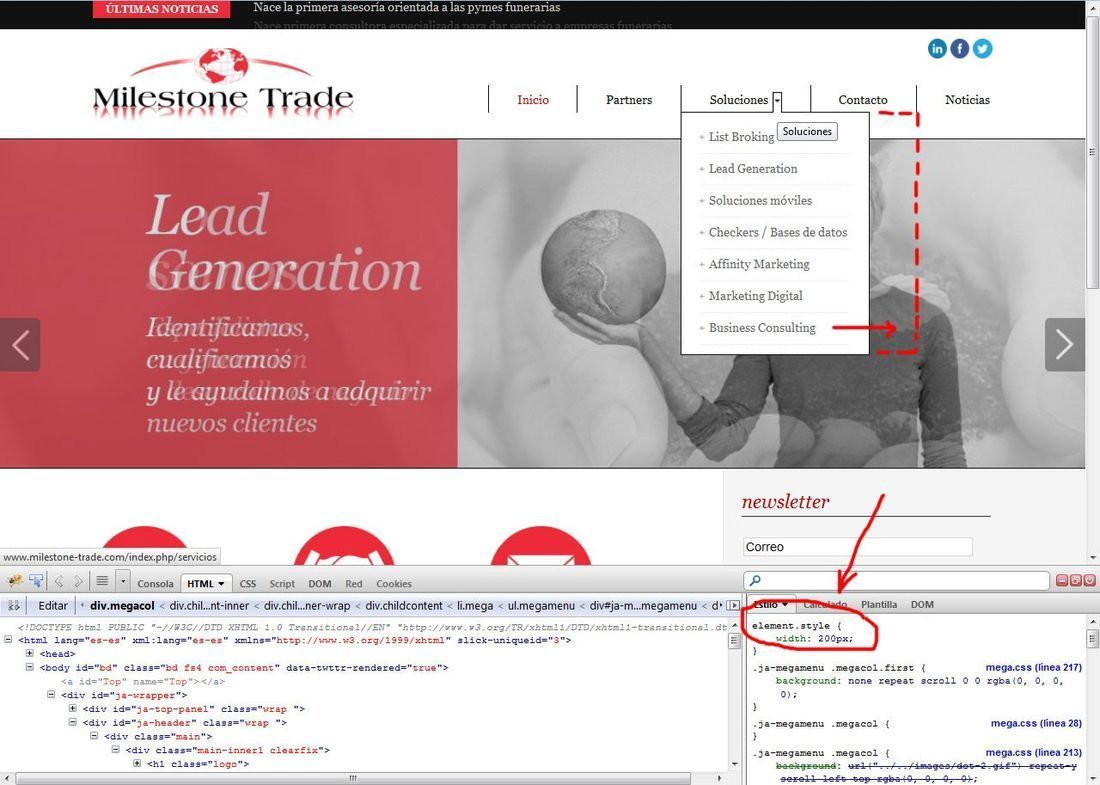
Task: Click the breadcrumb overflow arrow button
Action: 733,605
